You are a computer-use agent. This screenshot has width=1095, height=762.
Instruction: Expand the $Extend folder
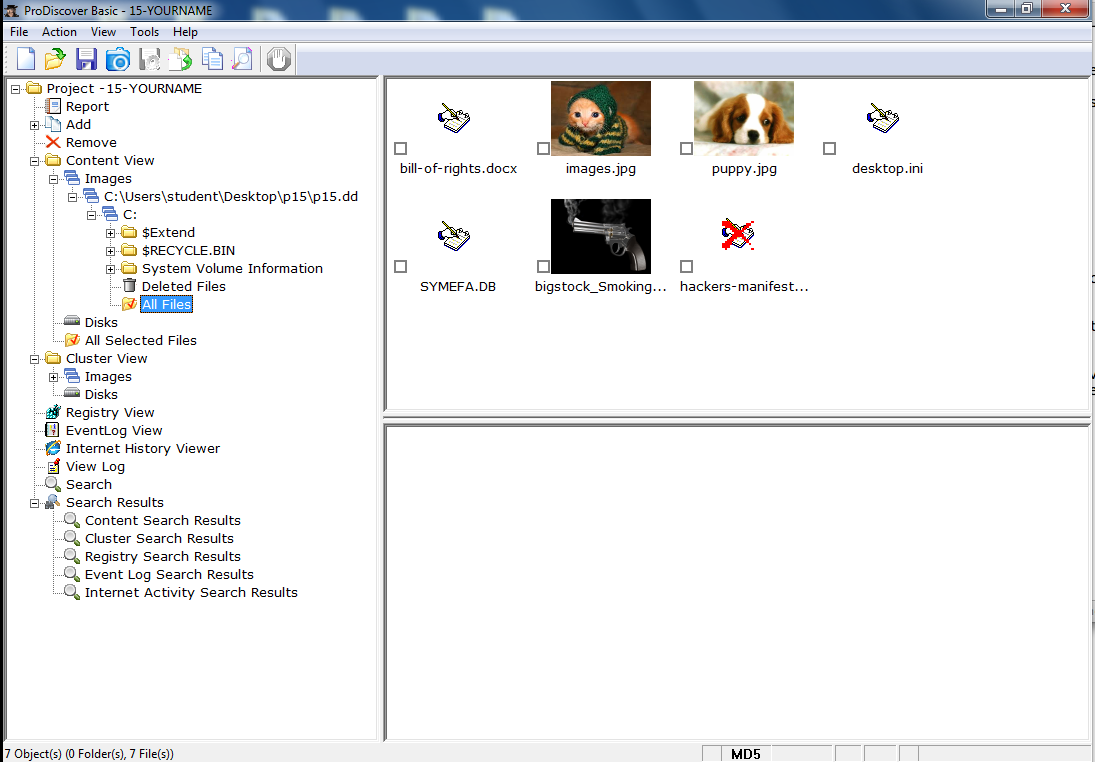110,233
